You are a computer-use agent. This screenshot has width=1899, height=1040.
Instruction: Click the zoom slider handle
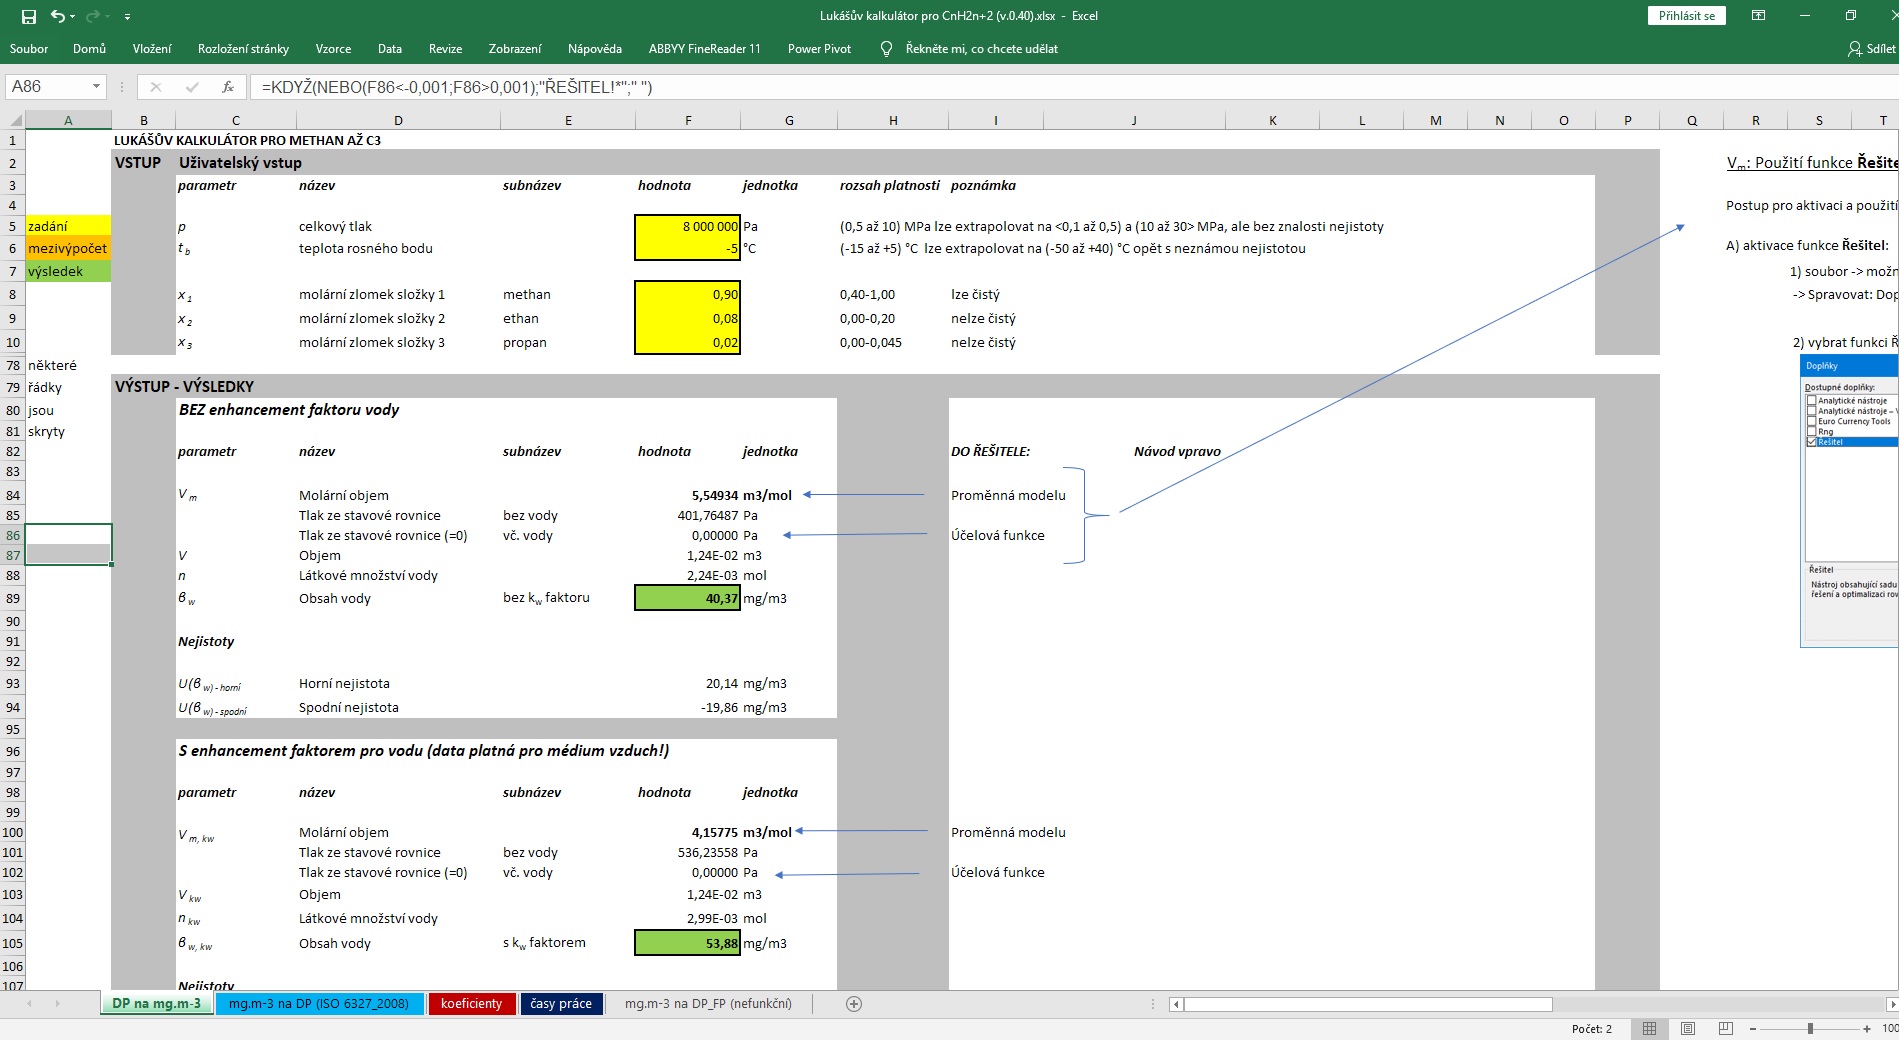click(x=1810, y=1028)
